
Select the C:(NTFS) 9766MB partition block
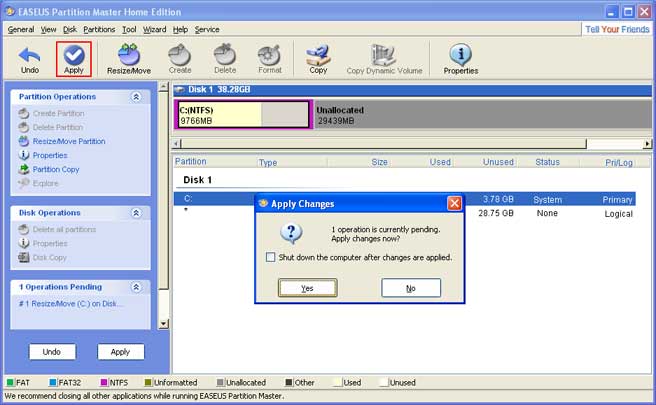243,115
